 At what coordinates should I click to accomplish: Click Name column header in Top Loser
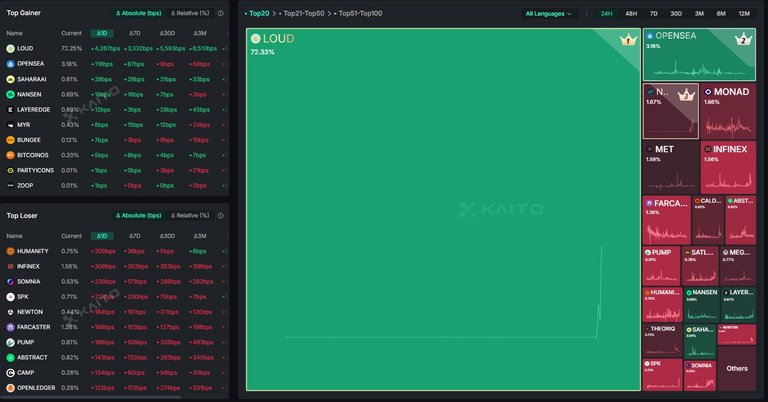coord(14,236)
